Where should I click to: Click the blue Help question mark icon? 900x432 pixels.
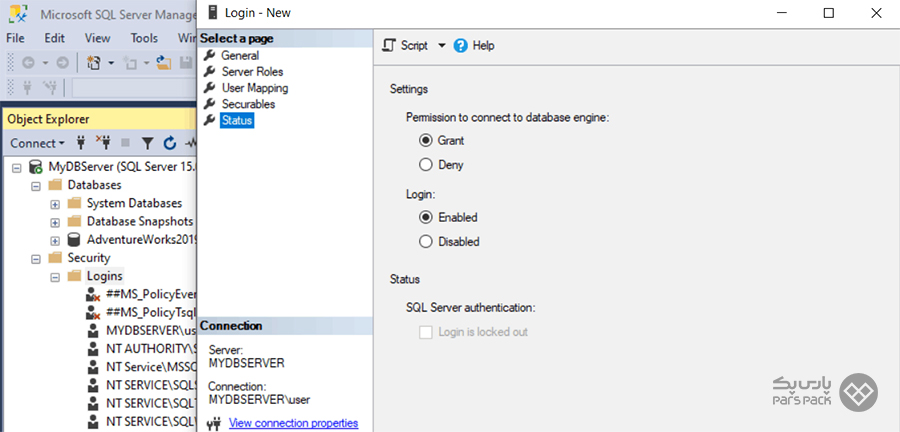tap(460, 46)
